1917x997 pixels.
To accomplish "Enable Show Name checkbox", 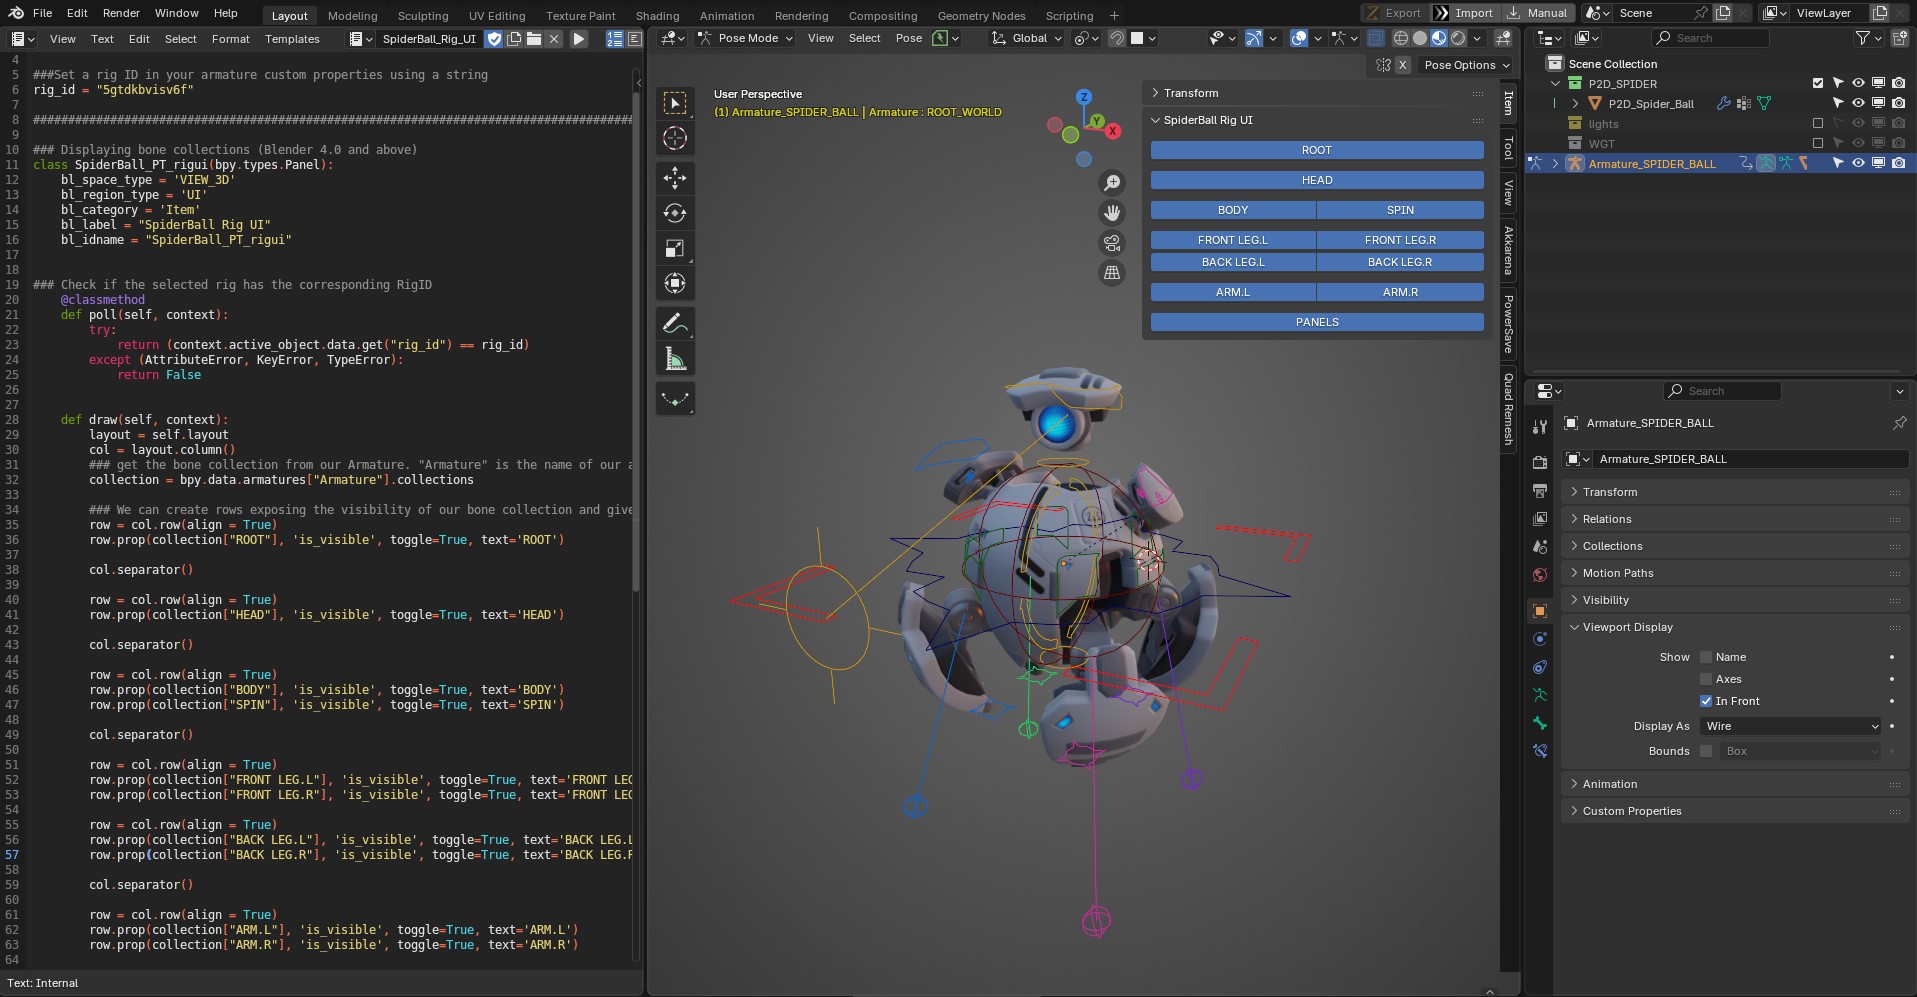I will click(1706, 657).
